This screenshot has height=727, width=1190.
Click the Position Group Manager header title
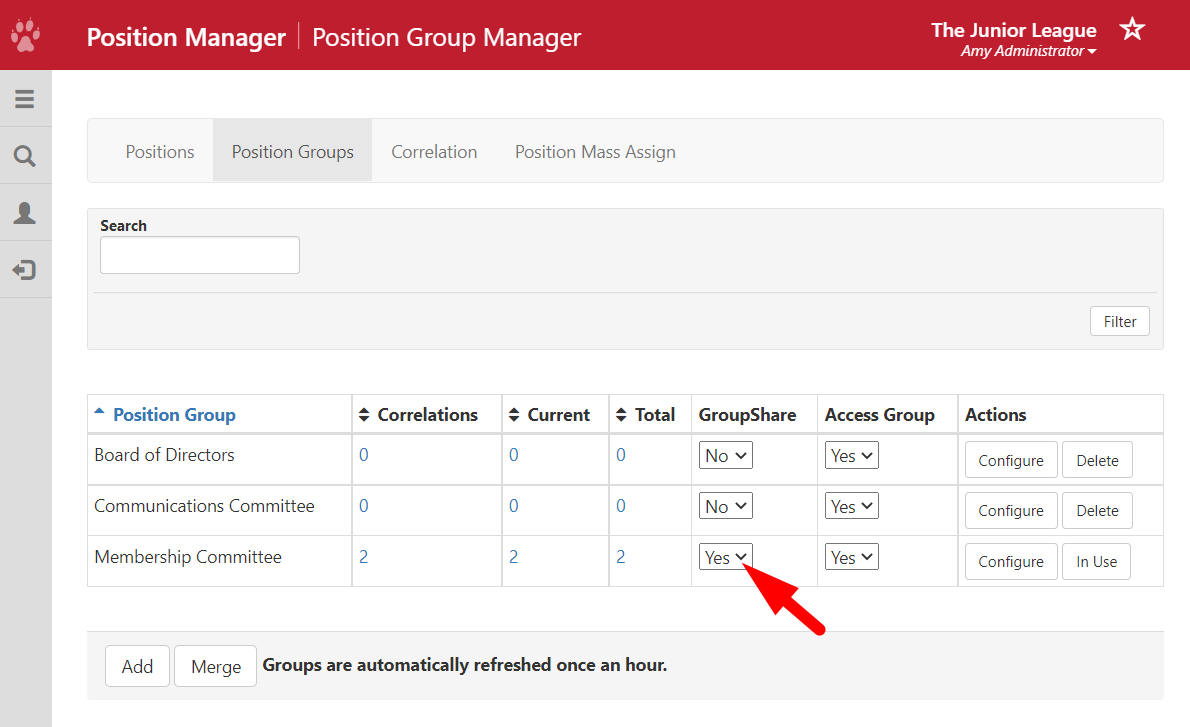click(x=446, y=36)
